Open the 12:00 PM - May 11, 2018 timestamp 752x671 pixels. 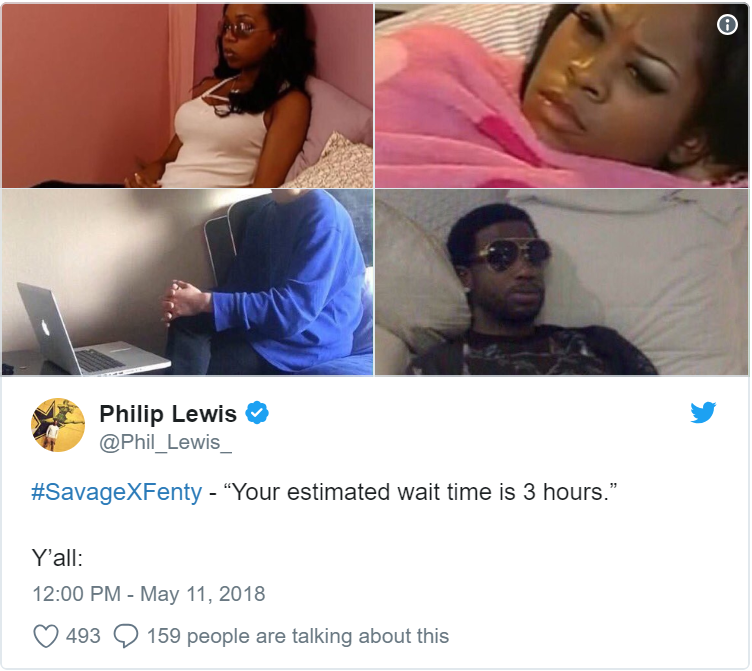click(x=149, y=594)
